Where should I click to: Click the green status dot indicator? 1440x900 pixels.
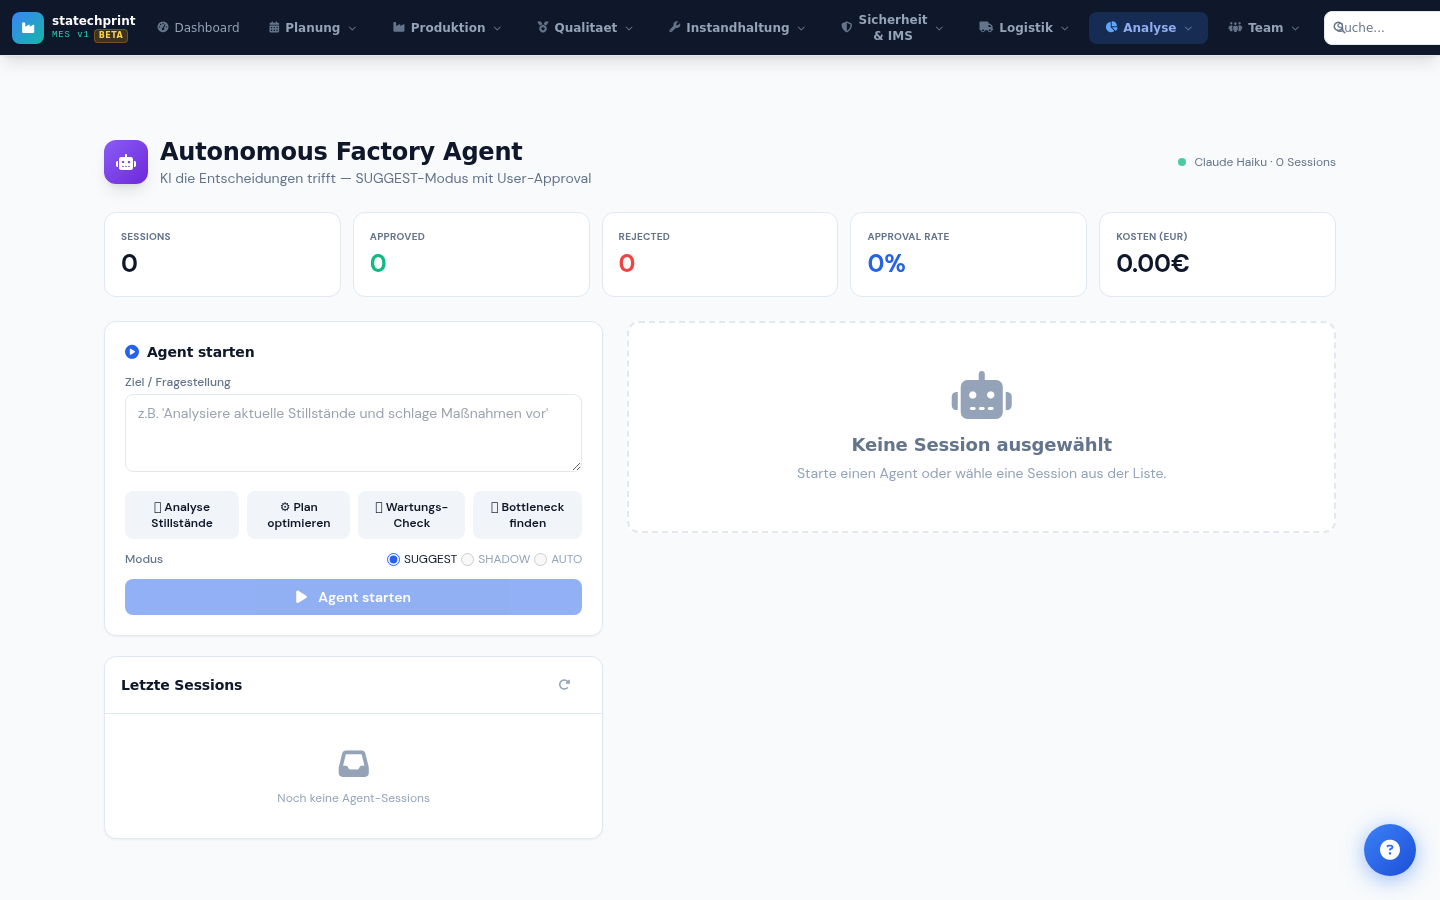(1182, 162)
